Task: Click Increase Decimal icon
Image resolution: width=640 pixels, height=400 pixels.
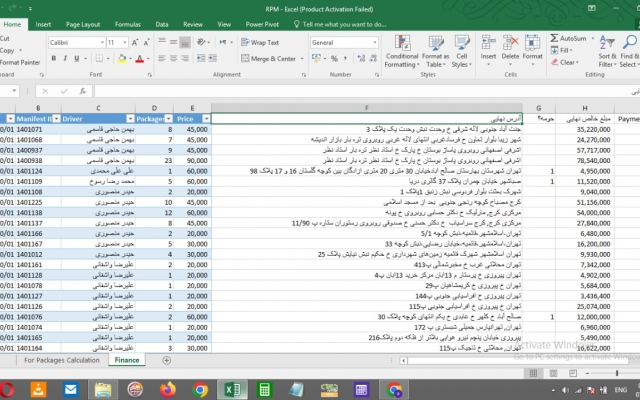Action: point(361,59)
